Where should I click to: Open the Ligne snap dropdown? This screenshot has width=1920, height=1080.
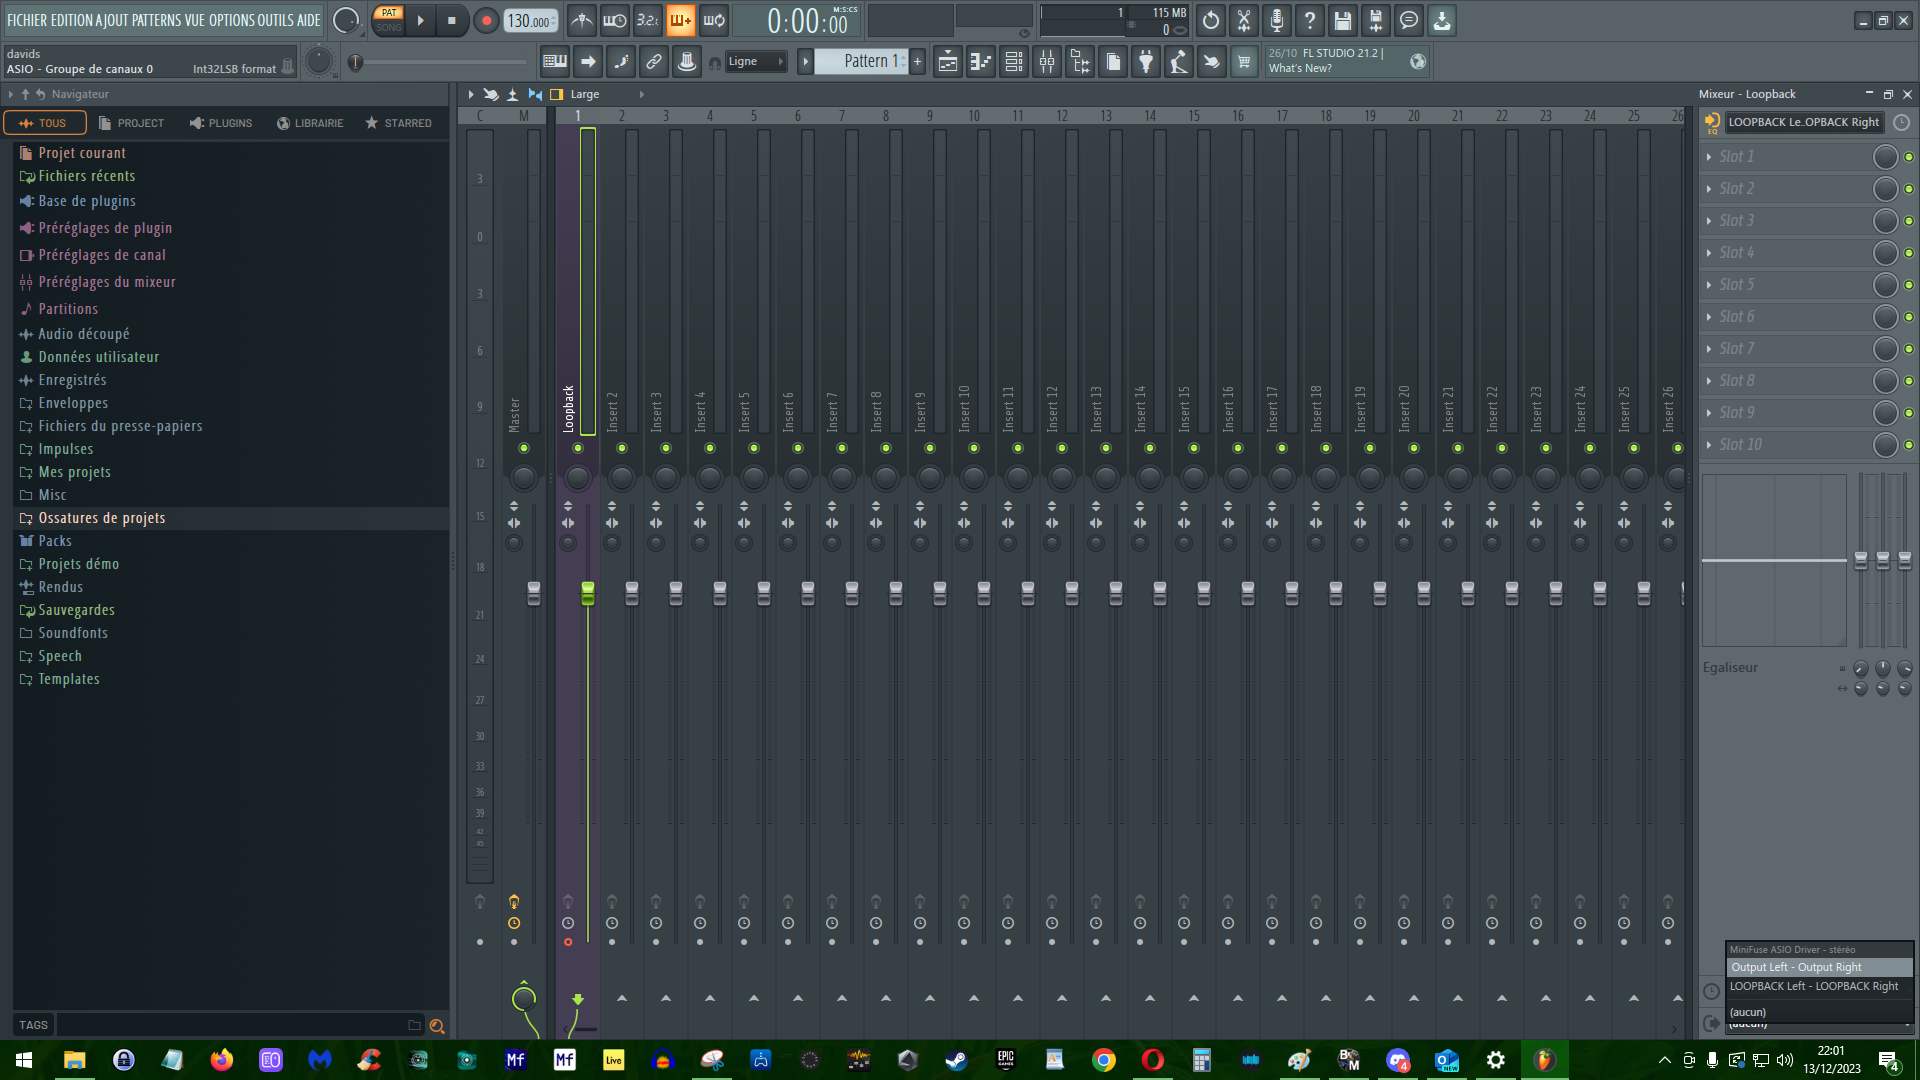(755, 62)
